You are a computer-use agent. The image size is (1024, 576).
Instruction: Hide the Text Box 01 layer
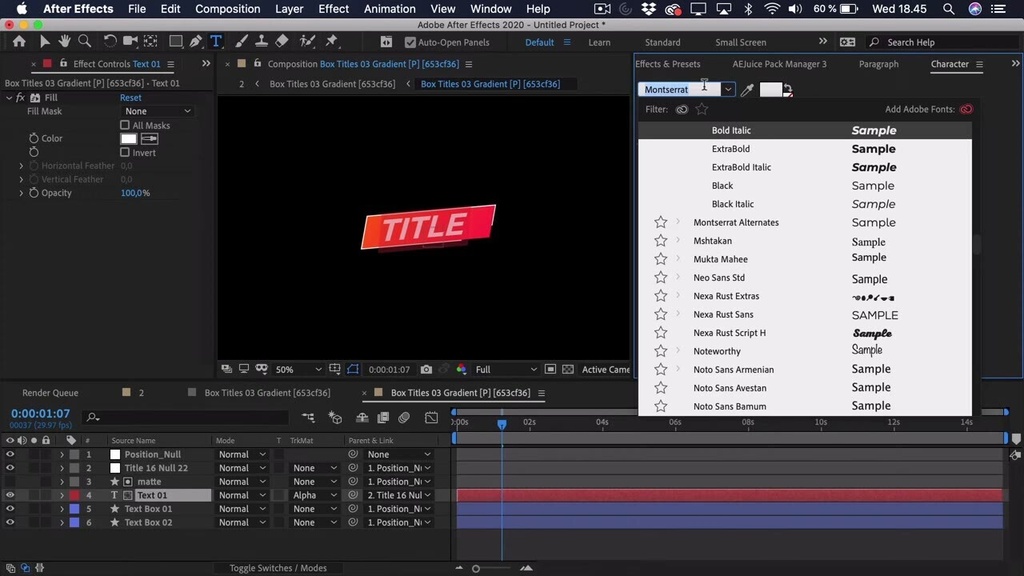pos(10,509)
